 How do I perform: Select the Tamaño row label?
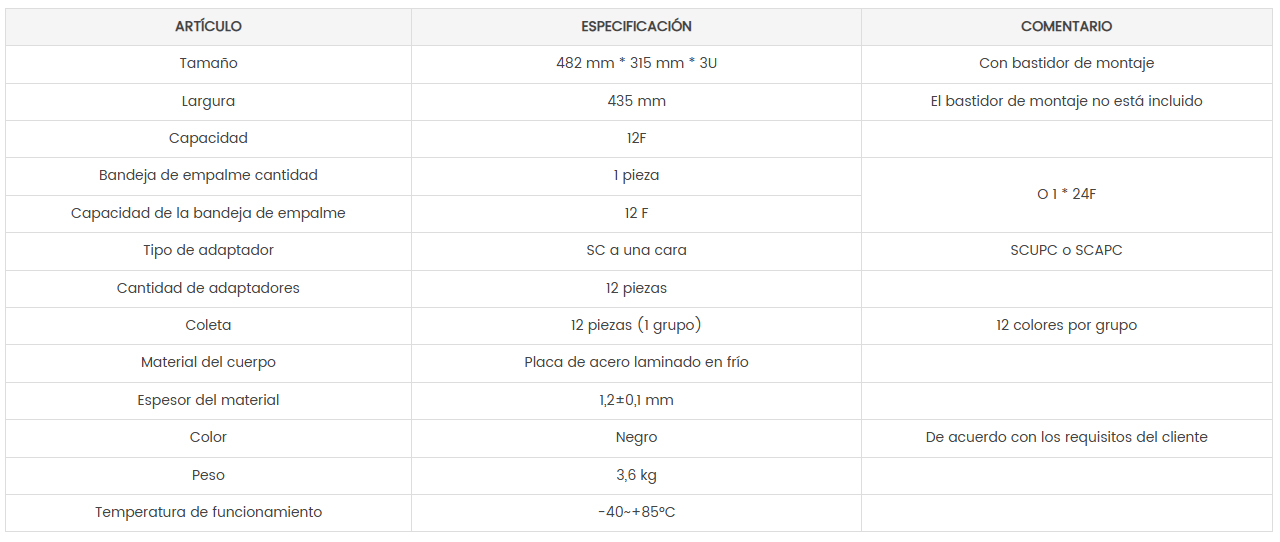click(208, 63)
